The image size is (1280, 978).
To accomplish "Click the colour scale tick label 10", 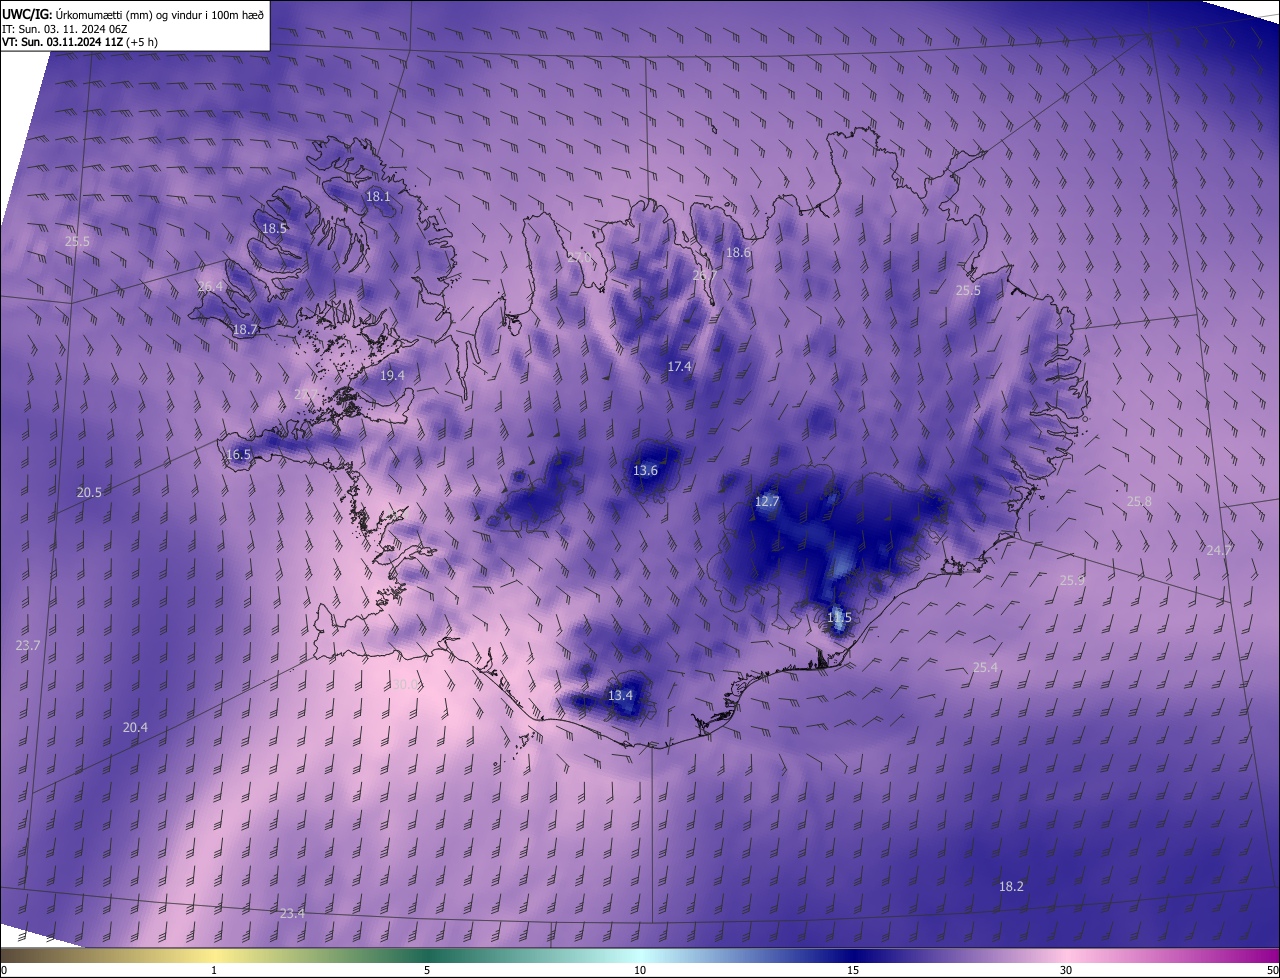I will tap(640, 970).
